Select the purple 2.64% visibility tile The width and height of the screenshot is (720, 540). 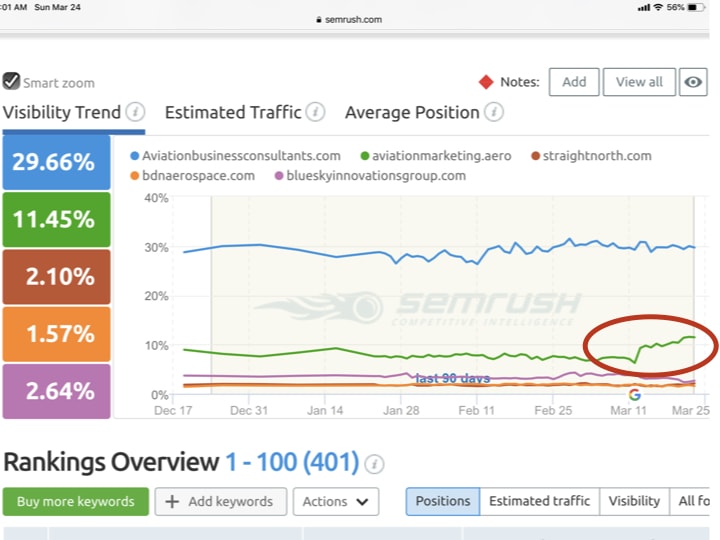(x=56, y=391)
